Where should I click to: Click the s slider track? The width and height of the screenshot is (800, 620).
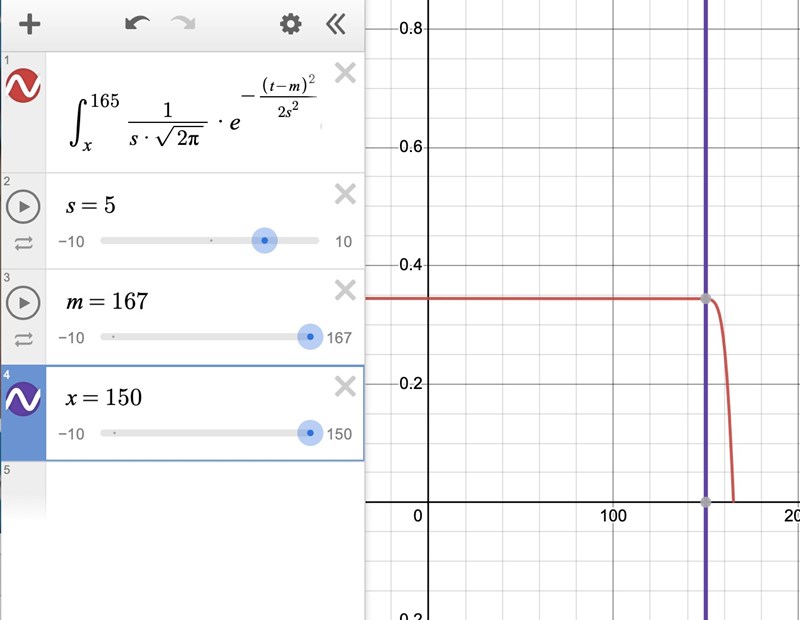click(180, 241)
